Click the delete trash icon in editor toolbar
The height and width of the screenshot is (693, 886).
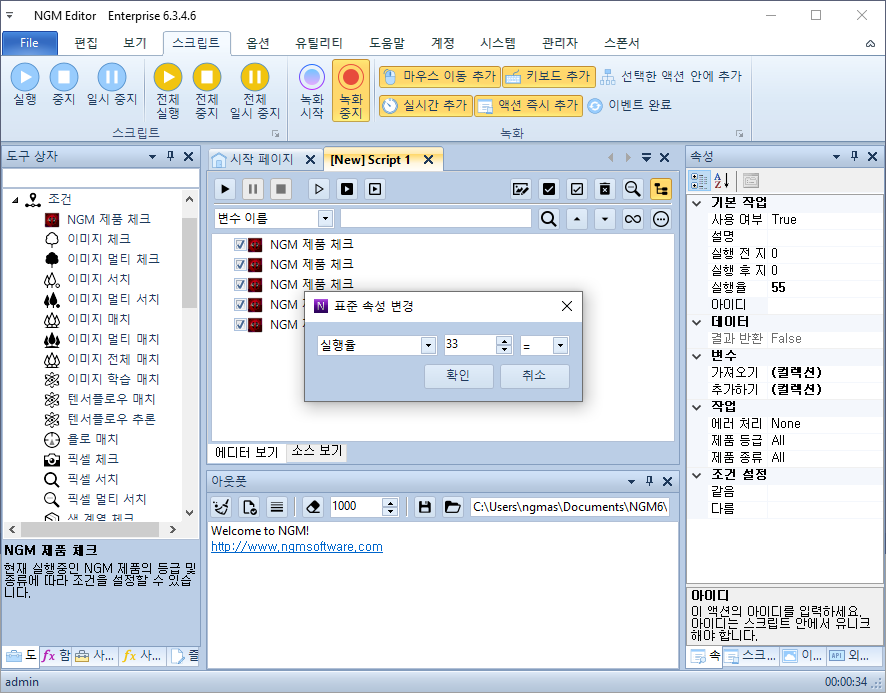click(x=605, y=189)
